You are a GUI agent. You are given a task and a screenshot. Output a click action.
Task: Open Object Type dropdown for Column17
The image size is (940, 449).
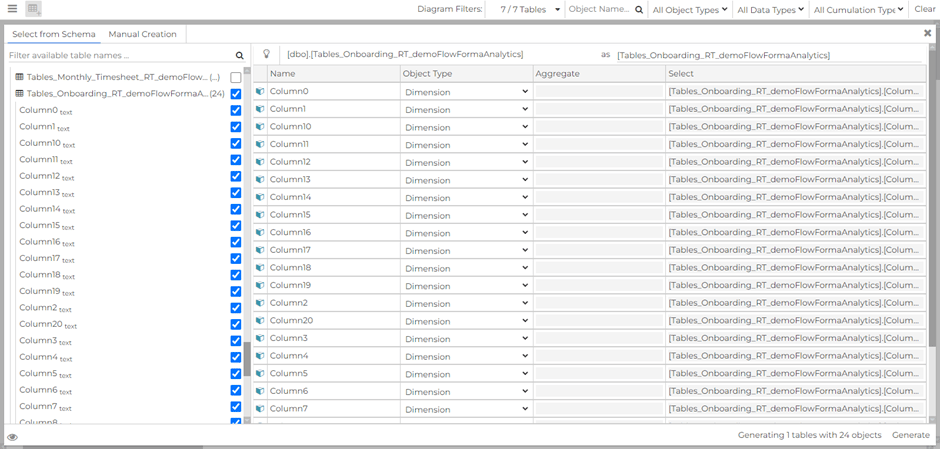coord(466,251)
